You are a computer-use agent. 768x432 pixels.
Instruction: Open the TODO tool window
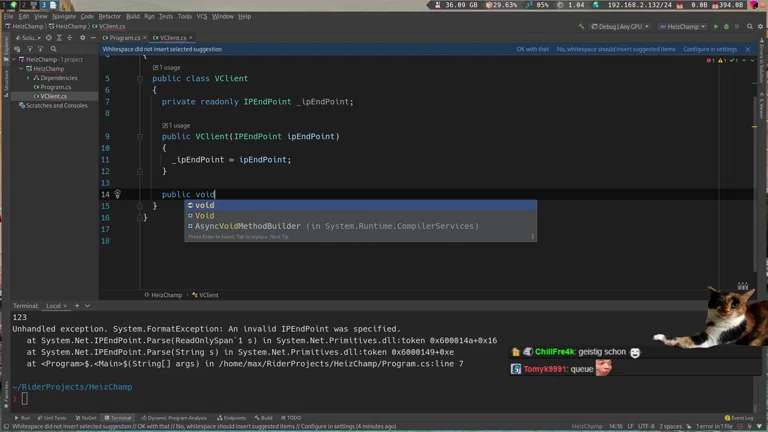(291, 418)
